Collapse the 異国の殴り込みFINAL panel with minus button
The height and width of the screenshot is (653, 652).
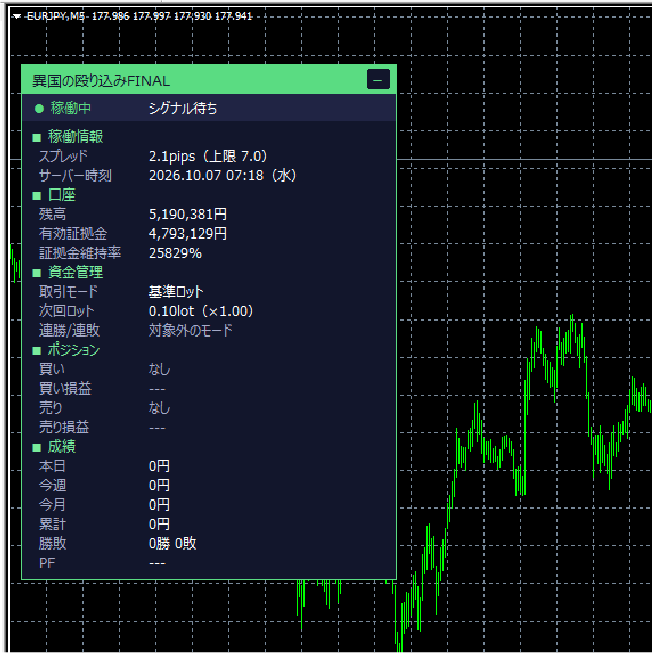point(378,80)
